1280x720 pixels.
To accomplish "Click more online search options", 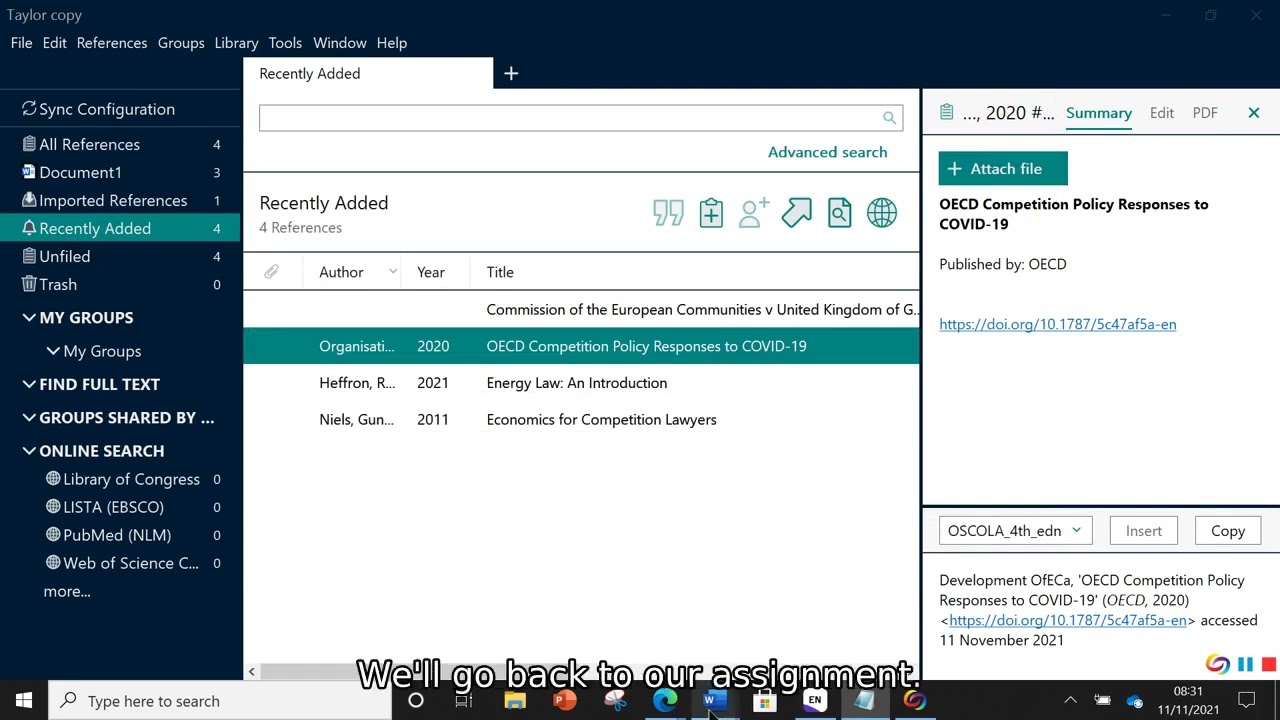I will click(x=67, y=591).
